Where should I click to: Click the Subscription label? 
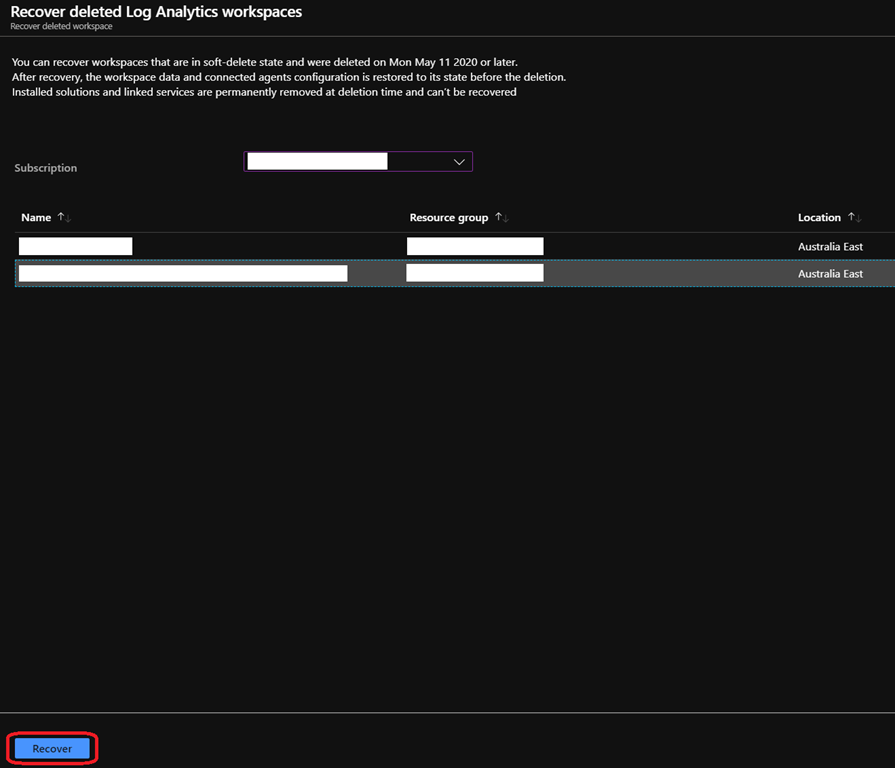46,168
